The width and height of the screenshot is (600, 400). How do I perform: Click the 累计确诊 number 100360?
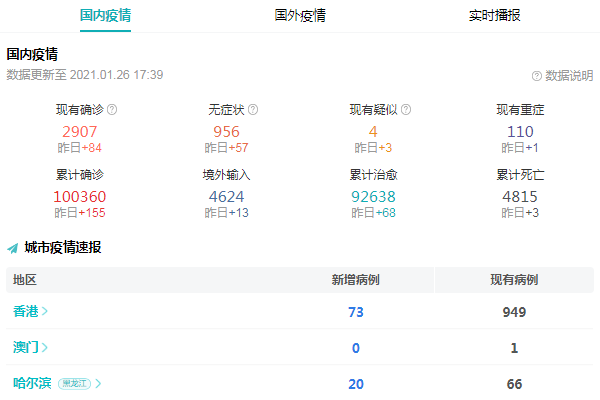click(x=79, y=196)
